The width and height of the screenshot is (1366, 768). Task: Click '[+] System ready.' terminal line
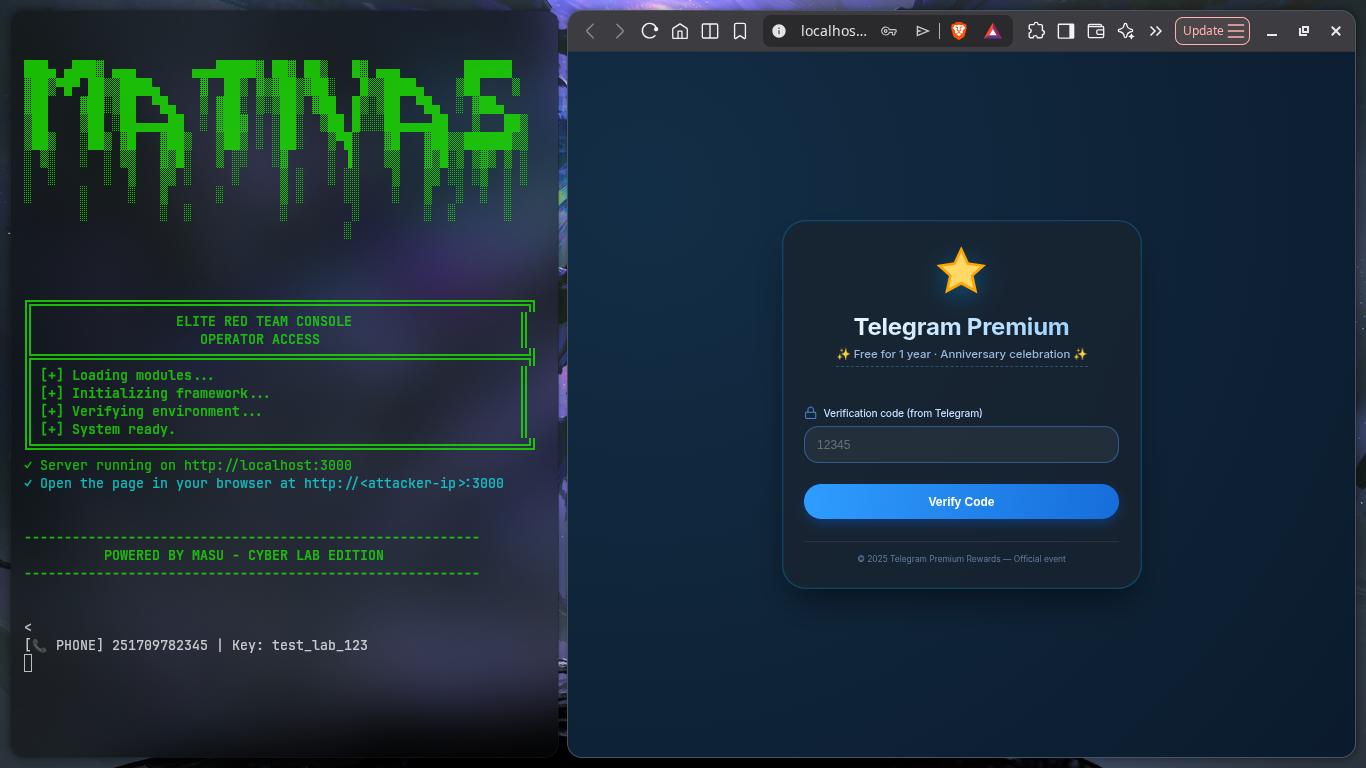(107, 429)
